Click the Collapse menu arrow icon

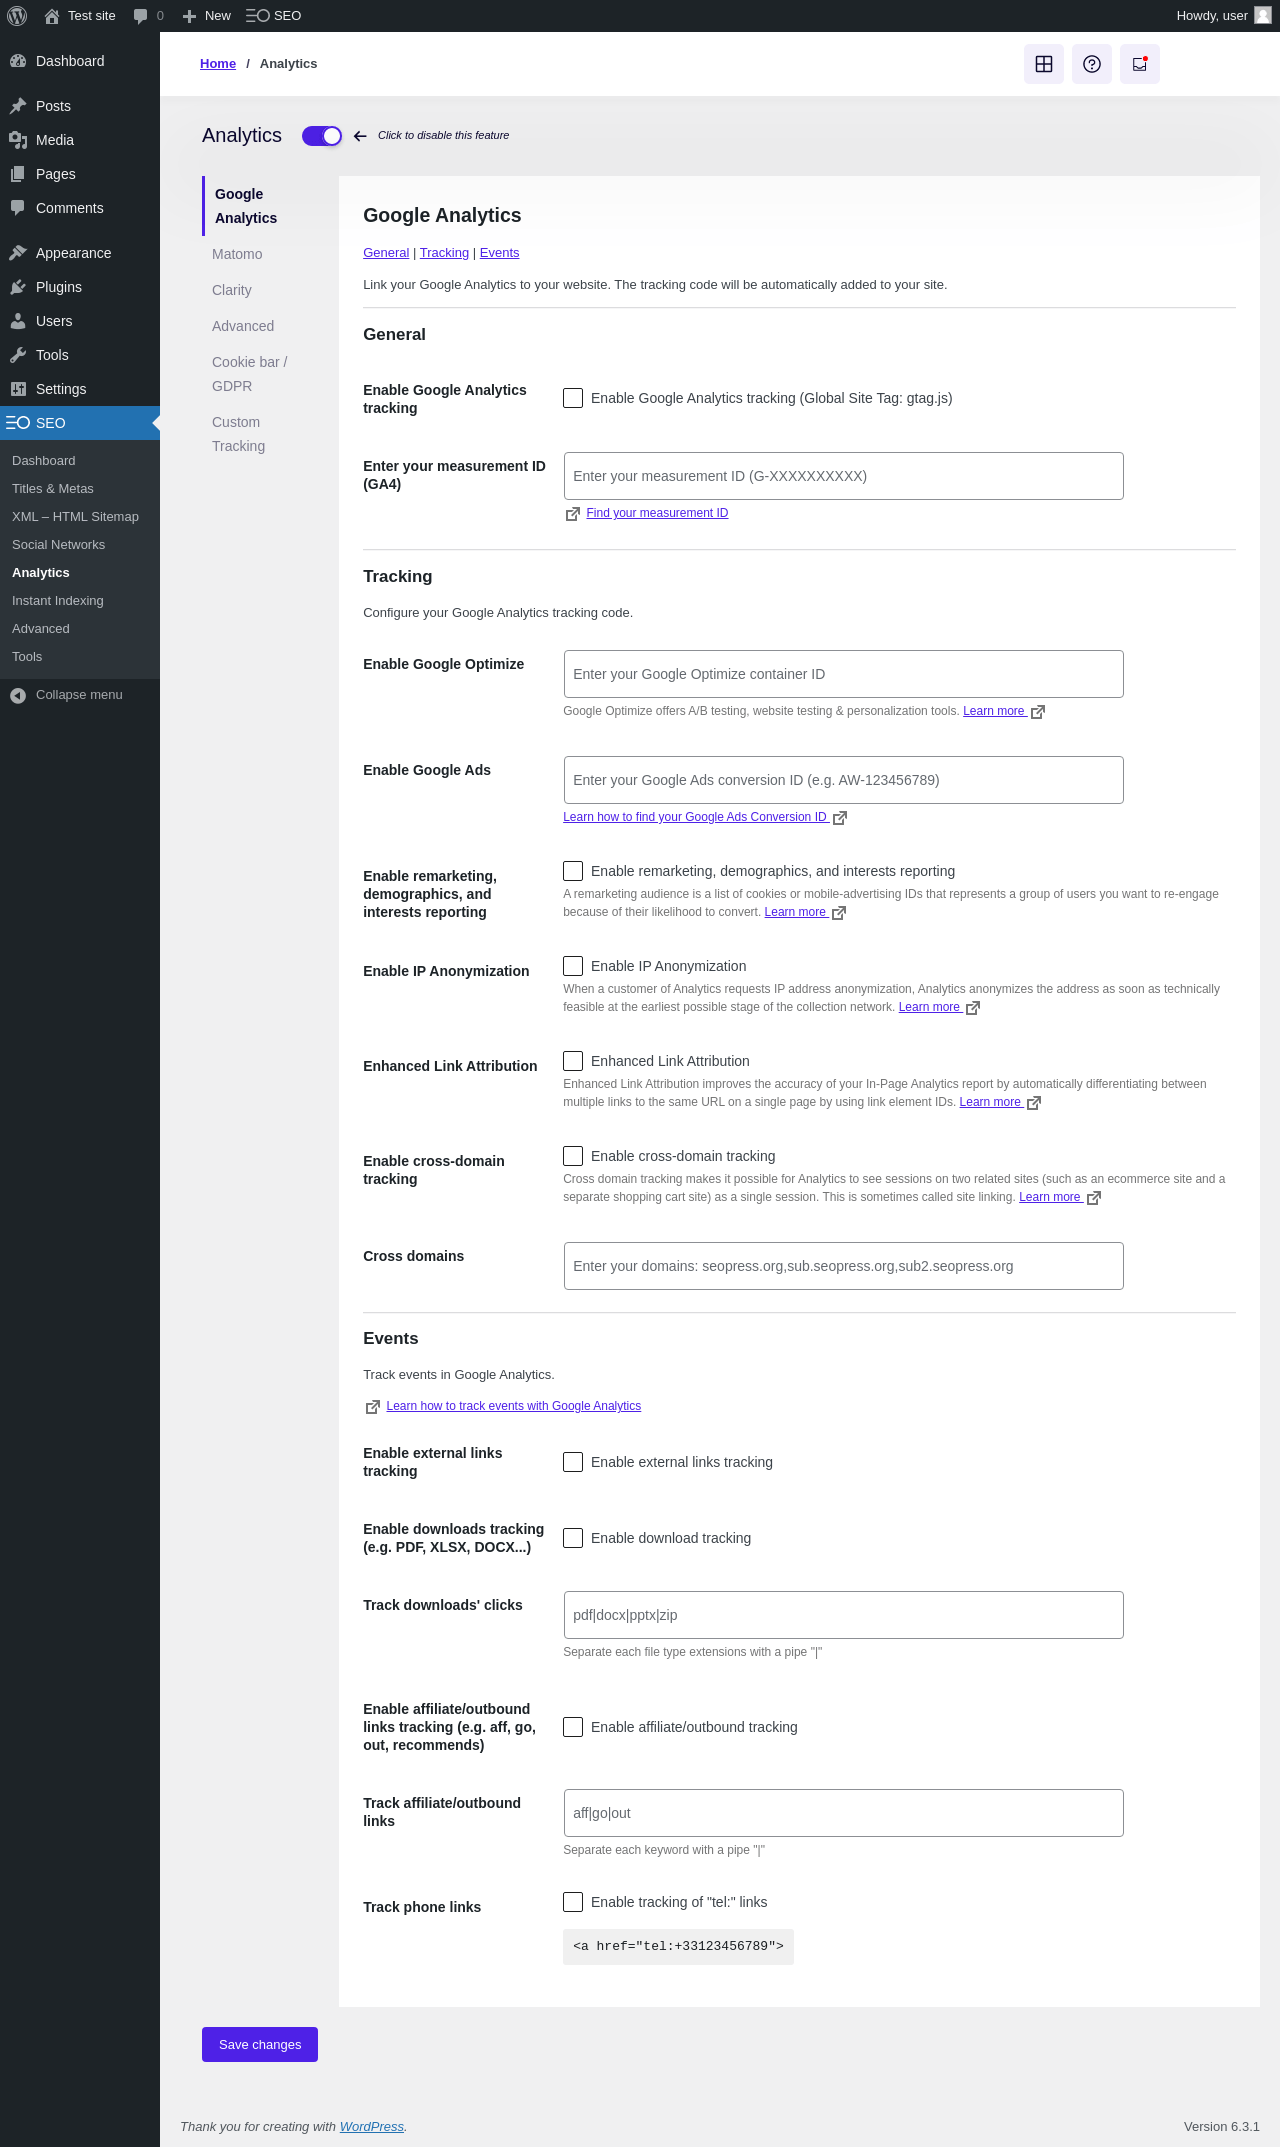click(18, 695)
